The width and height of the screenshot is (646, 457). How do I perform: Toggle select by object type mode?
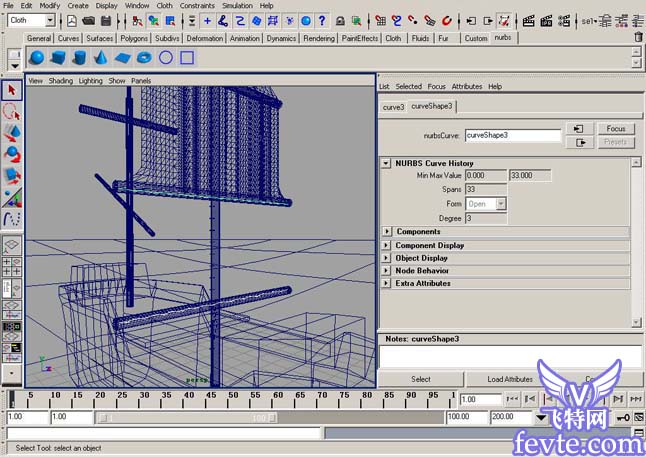[154, 21]
